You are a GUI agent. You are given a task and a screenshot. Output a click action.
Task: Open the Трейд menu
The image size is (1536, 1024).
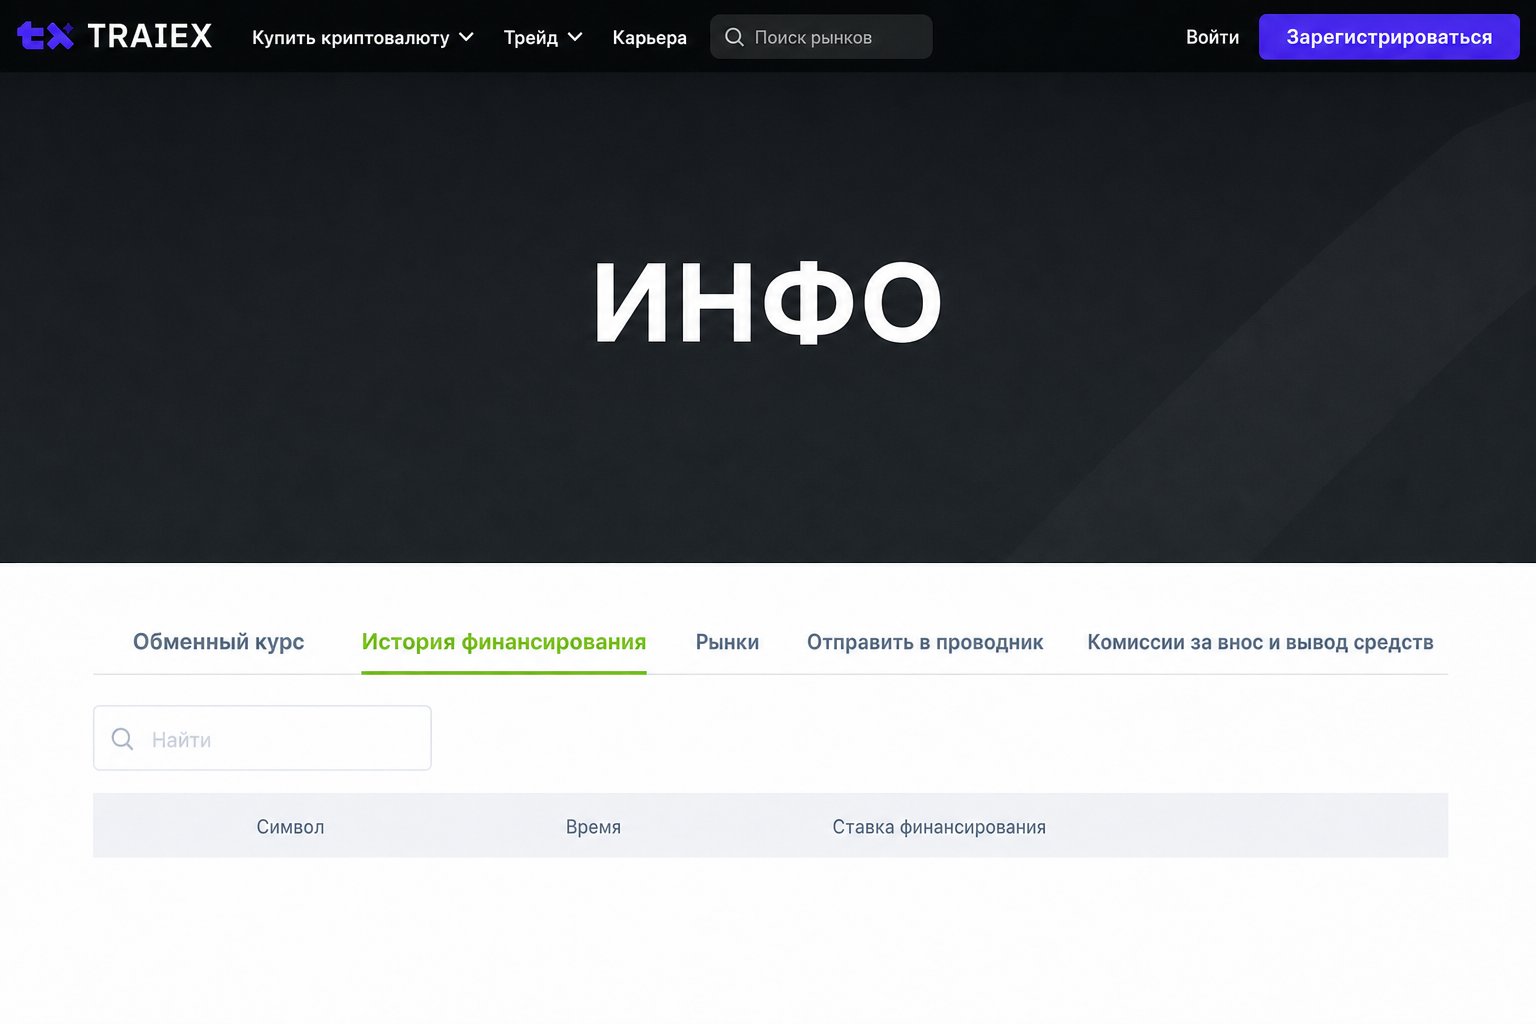[543, 37]
